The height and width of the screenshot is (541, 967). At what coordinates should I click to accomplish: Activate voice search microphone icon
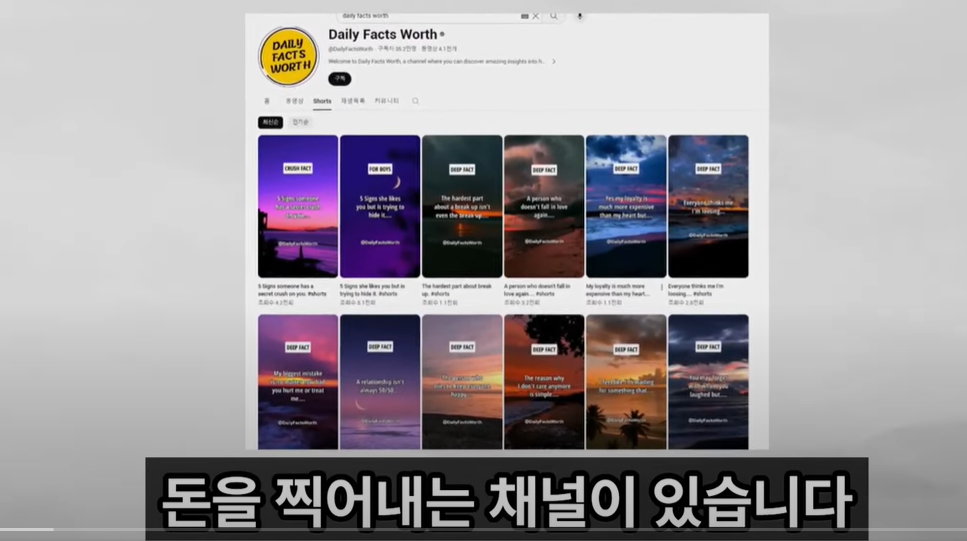click(580, 17)
